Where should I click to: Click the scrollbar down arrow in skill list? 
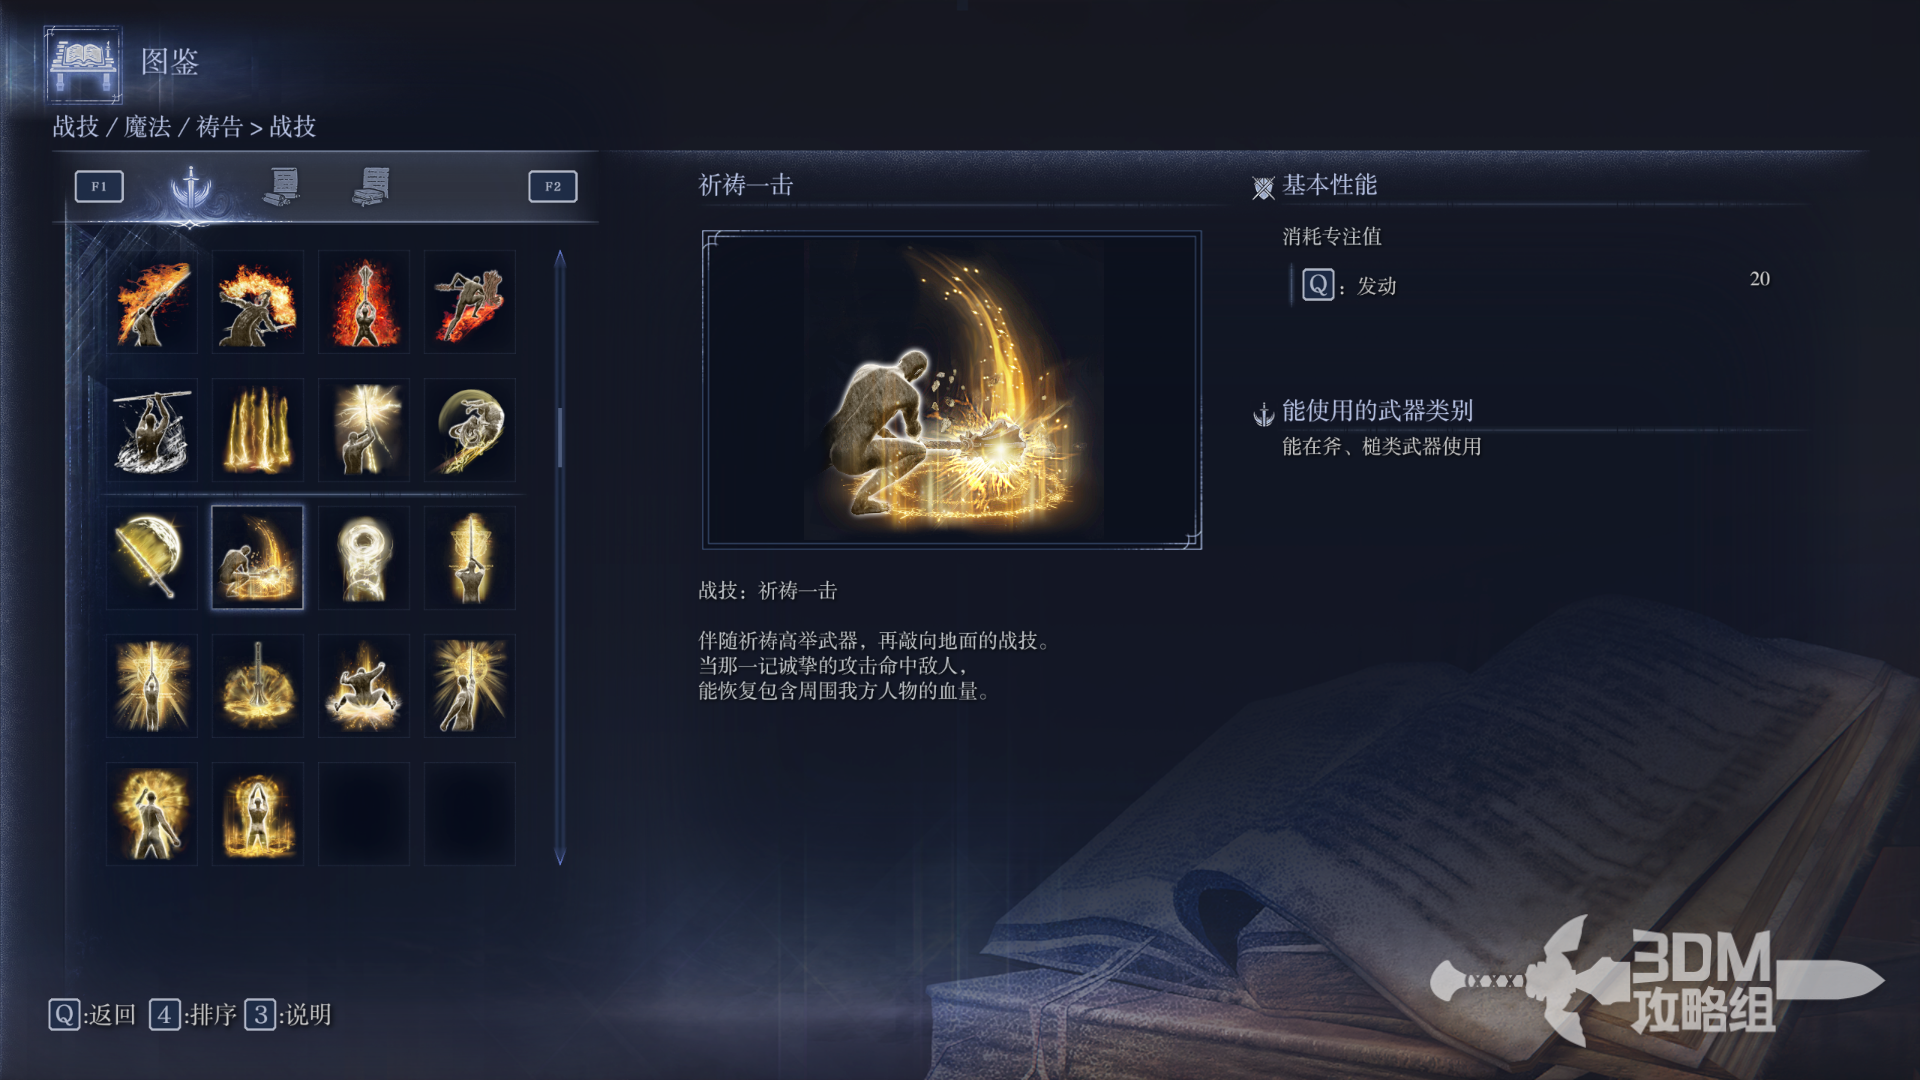tap(560, 857)
